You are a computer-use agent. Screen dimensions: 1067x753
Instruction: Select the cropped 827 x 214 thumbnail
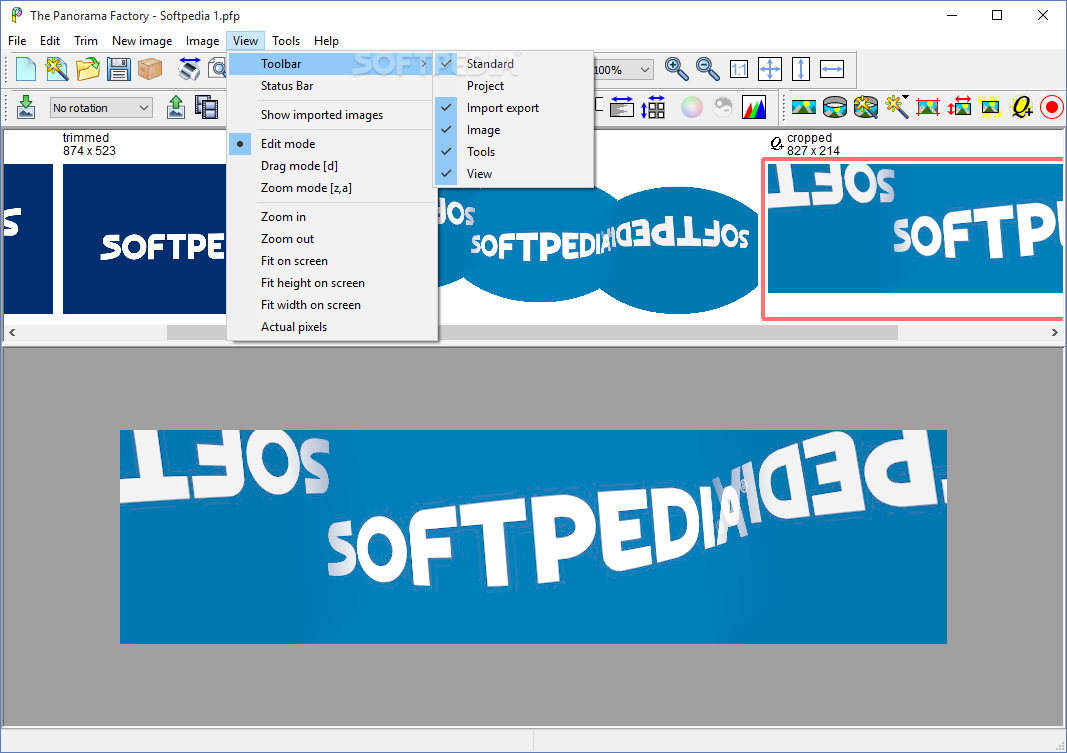(915, 229)
